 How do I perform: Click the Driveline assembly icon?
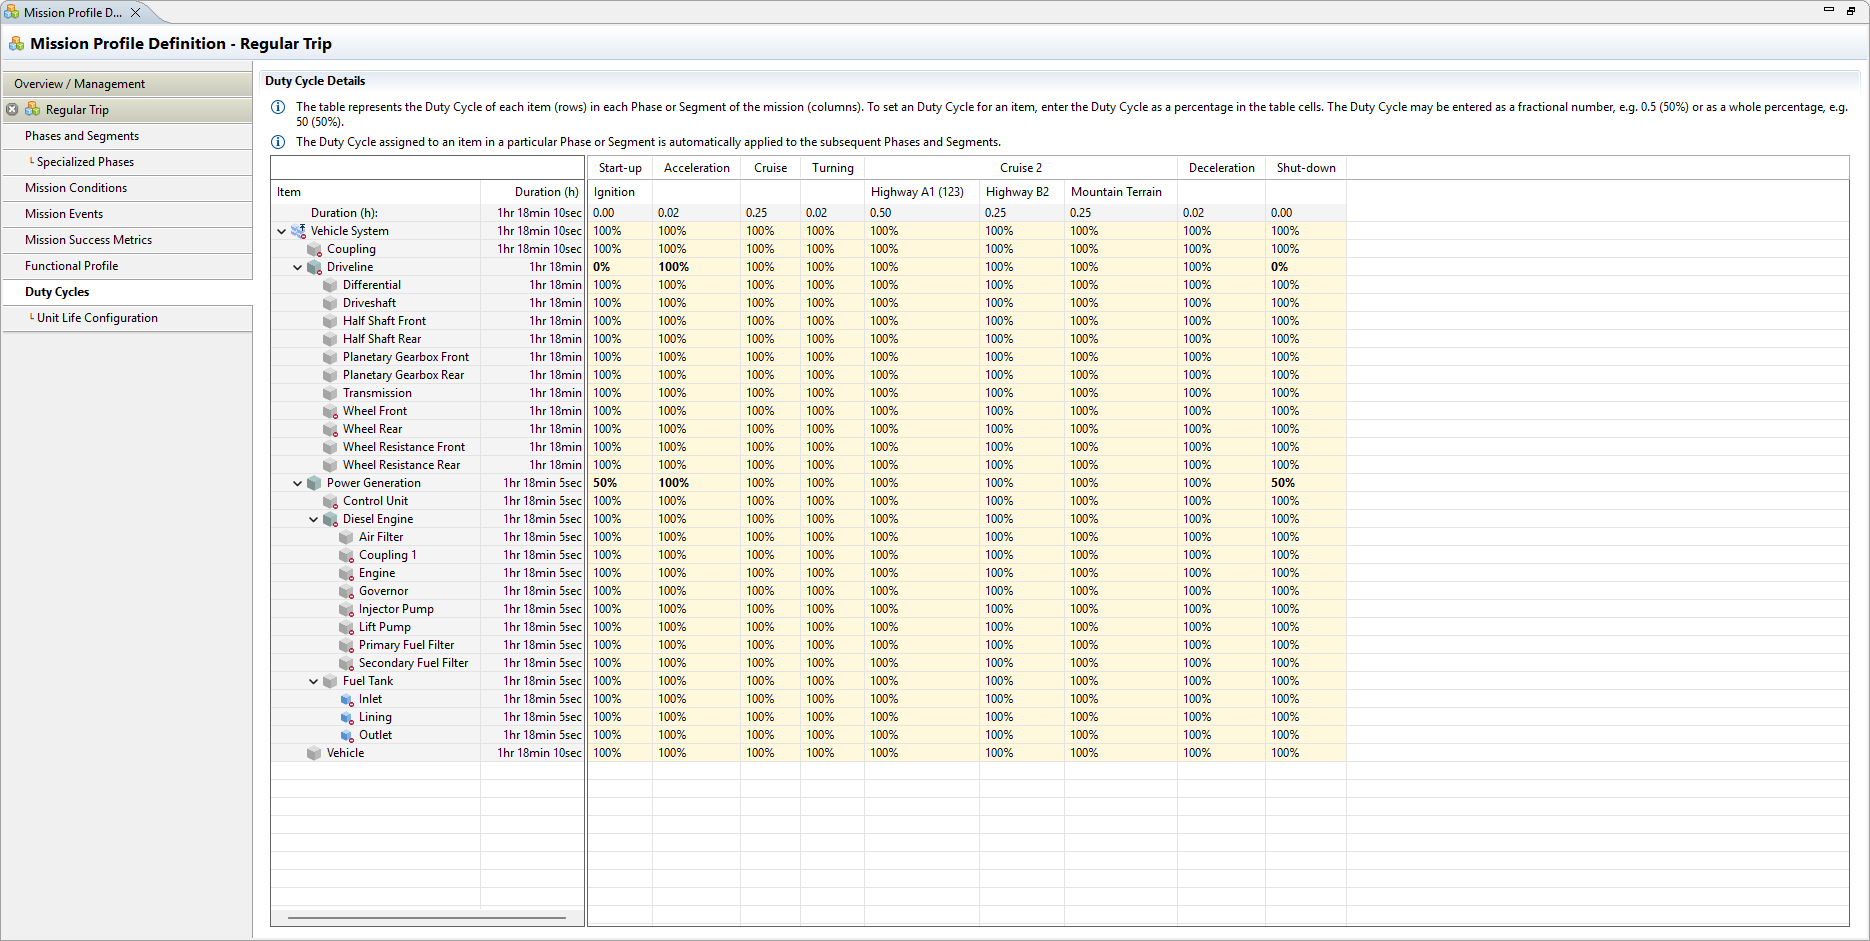314,267
